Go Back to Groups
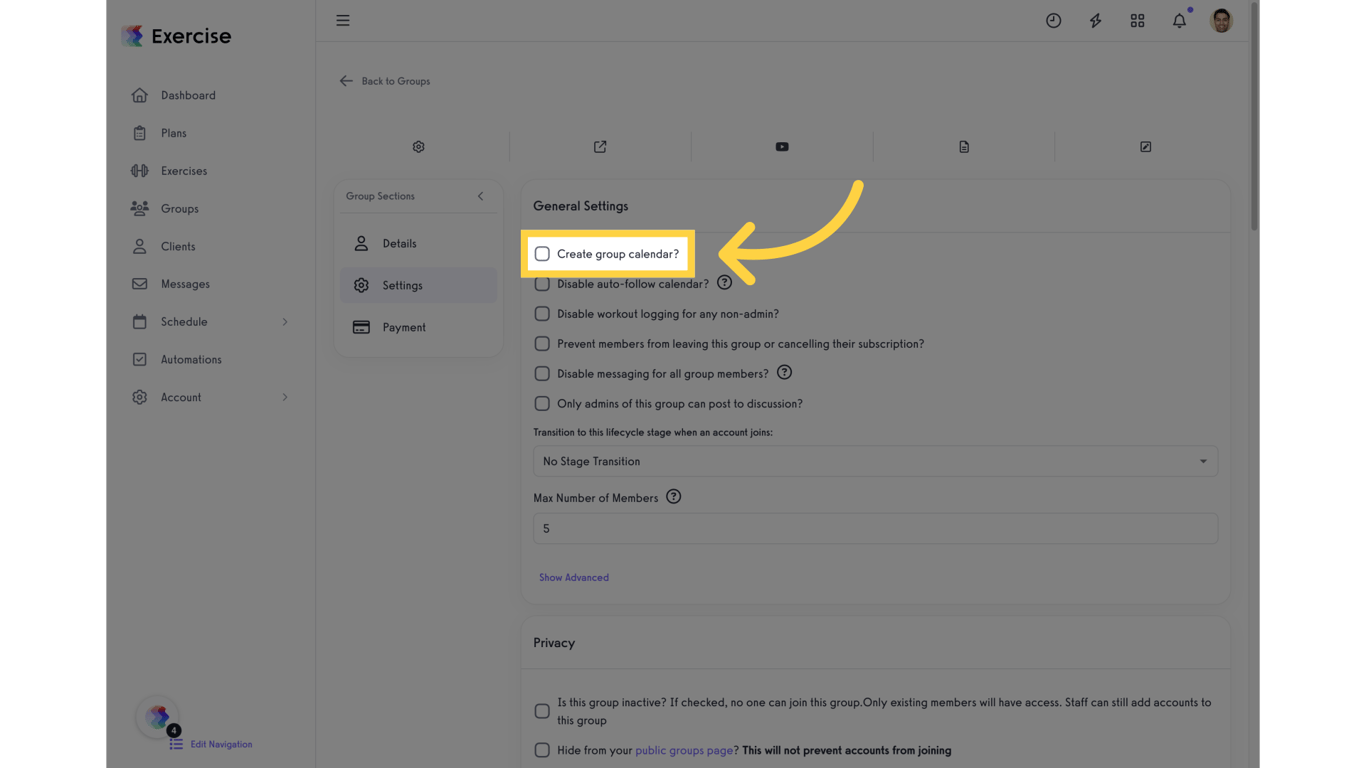 pos(385,81)
